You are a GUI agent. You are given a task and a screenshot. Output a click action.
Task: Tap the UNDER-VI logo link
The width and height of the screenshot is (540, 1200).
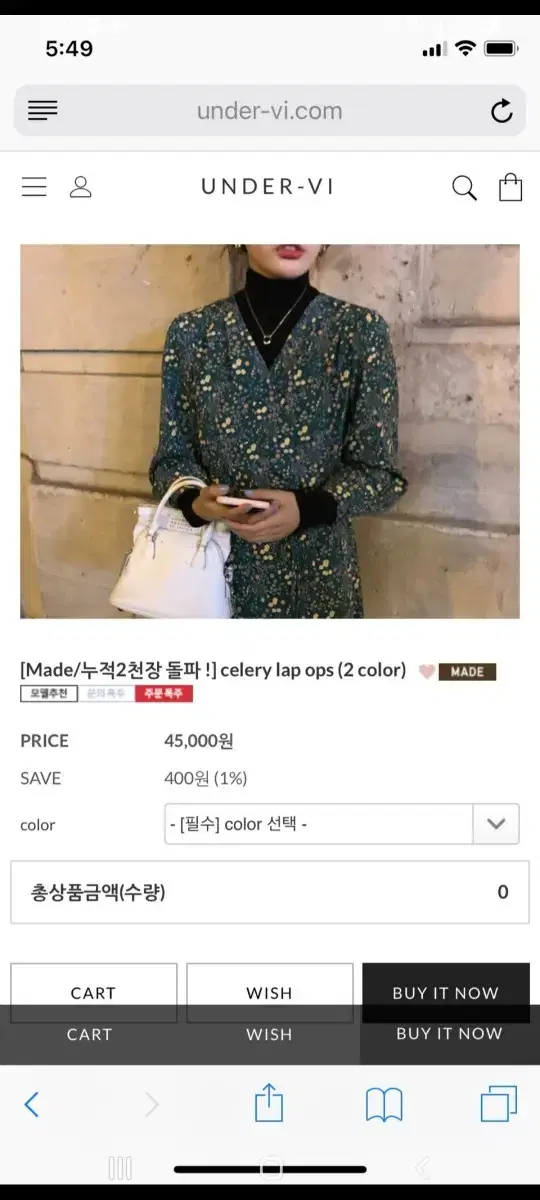pyautogui.click(x=268, y=187)
